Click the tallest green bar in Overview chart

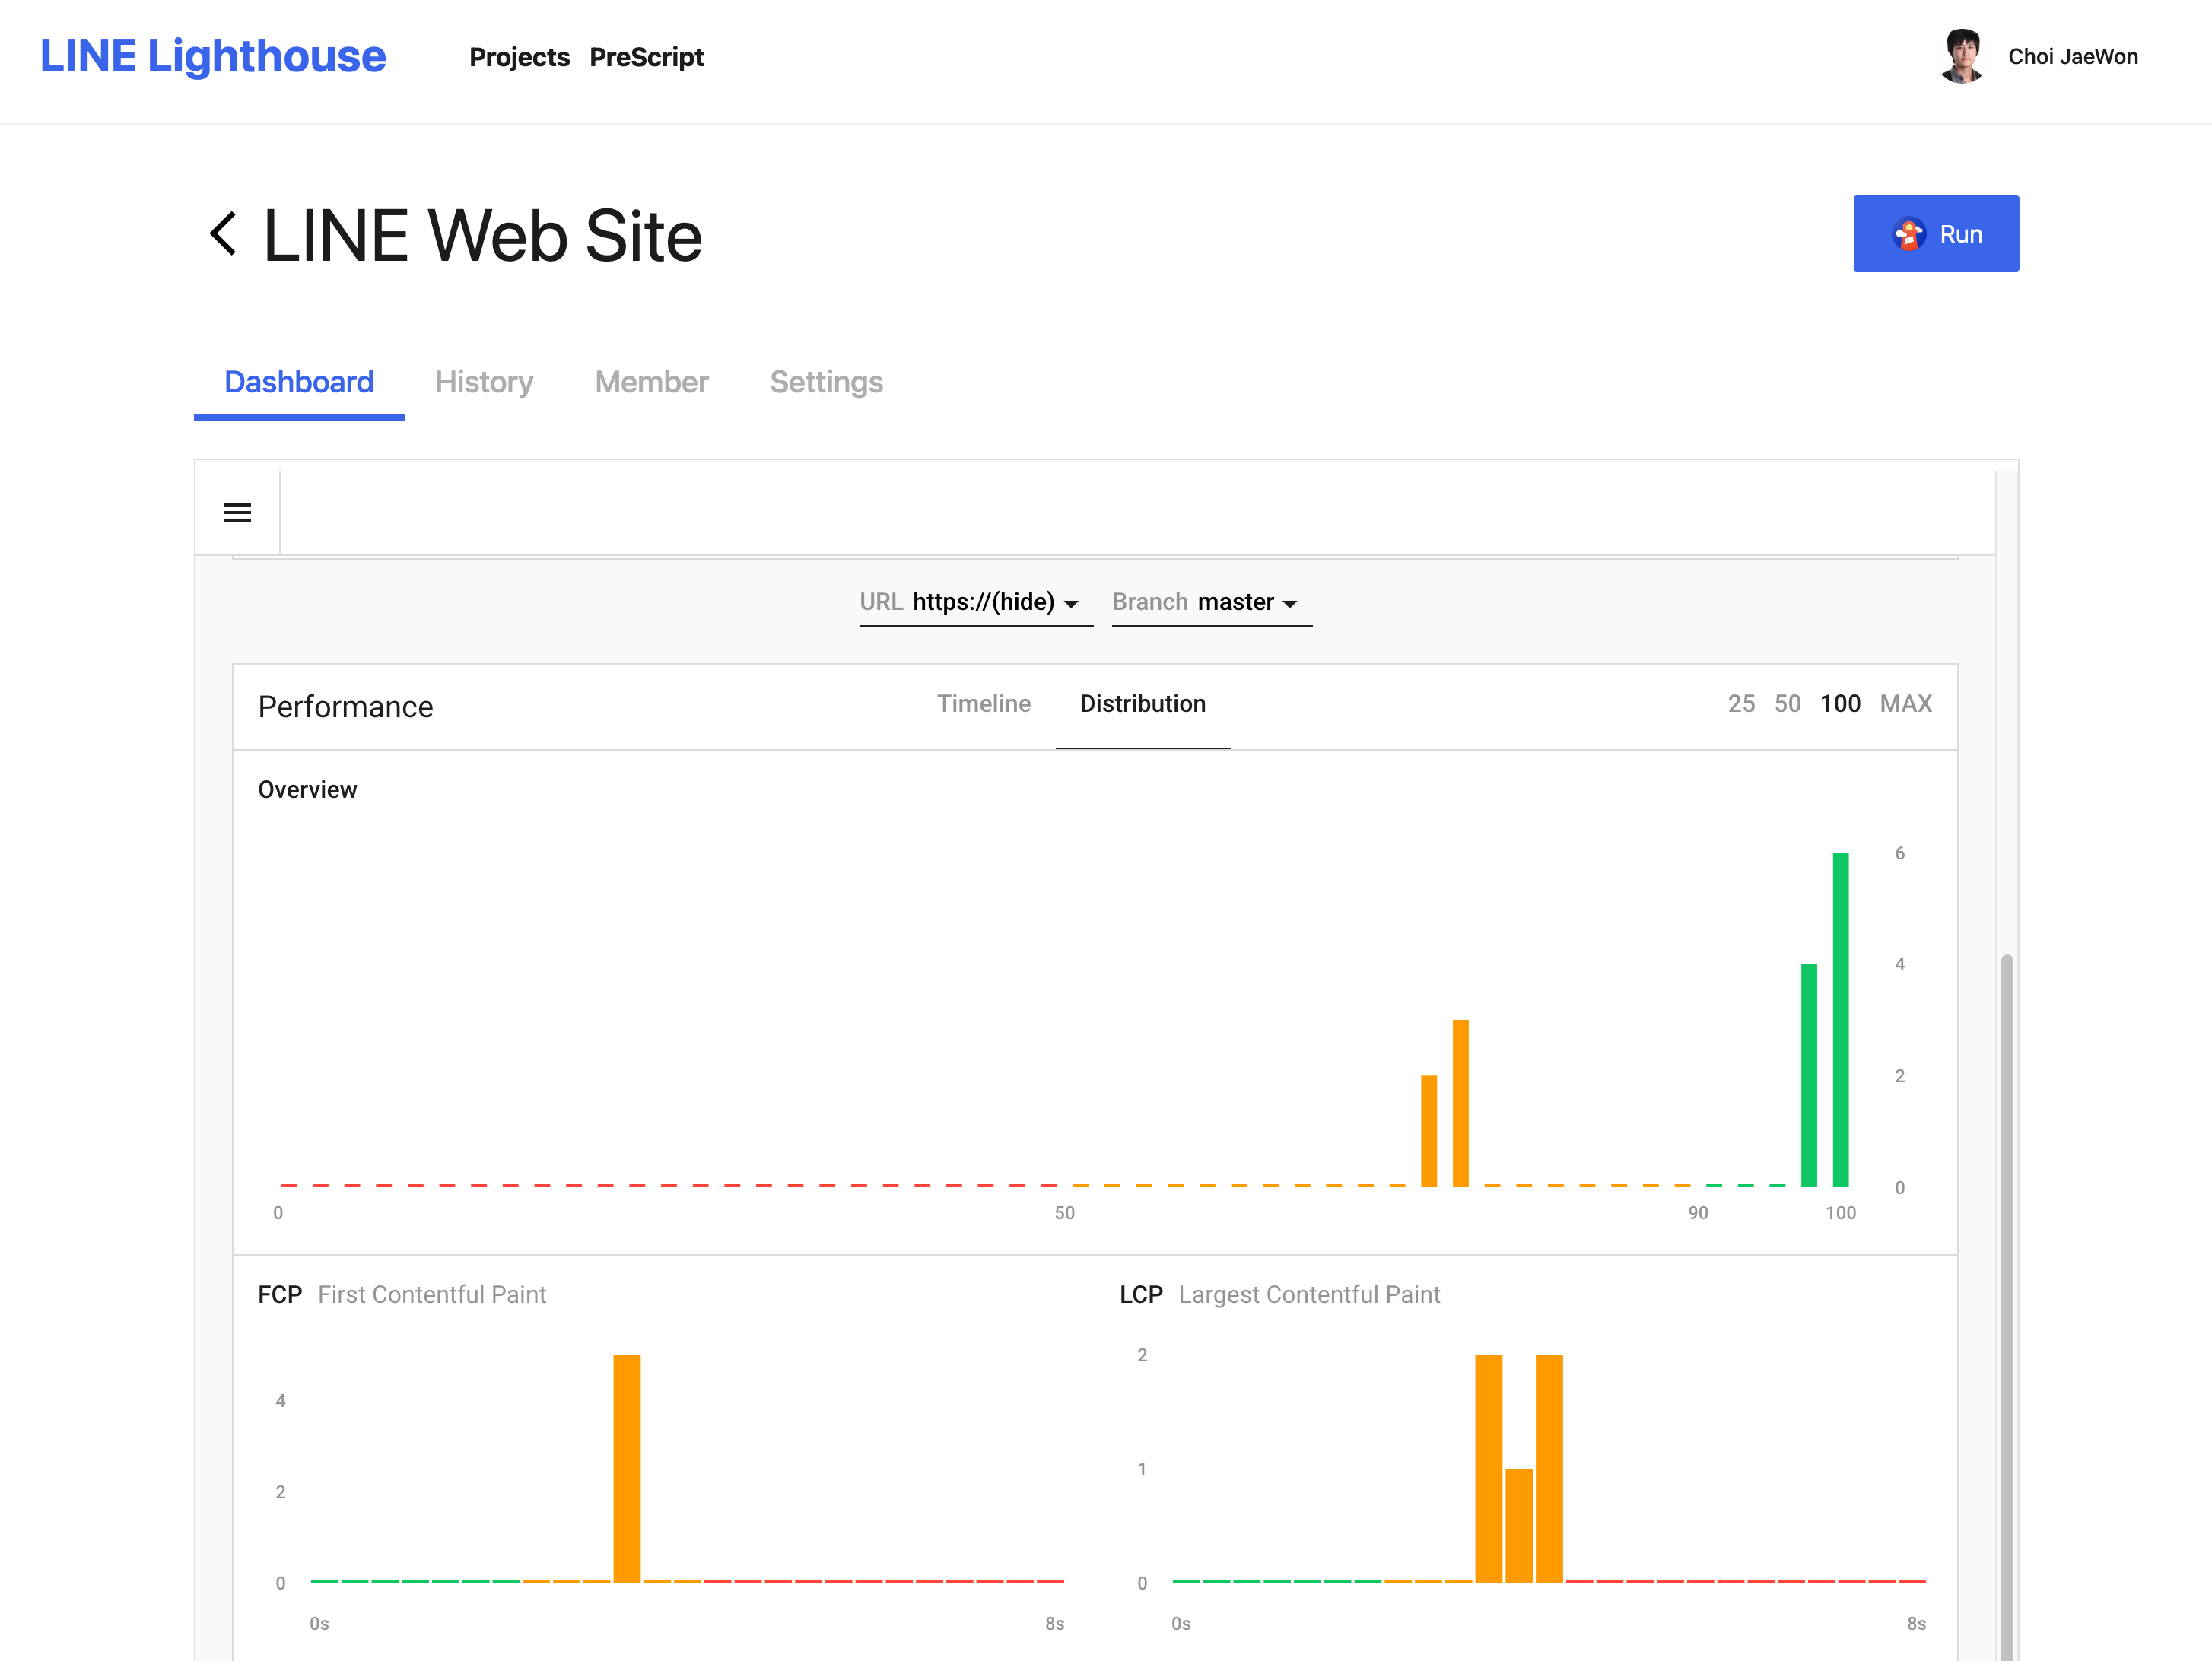click(x=1840, y=1019)
